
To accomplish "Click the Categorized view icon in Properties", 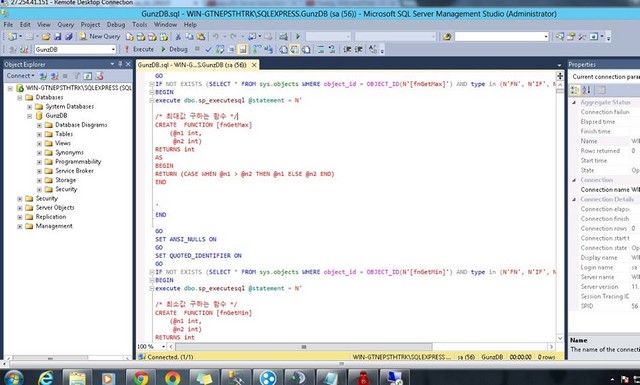I will point(575,90).
